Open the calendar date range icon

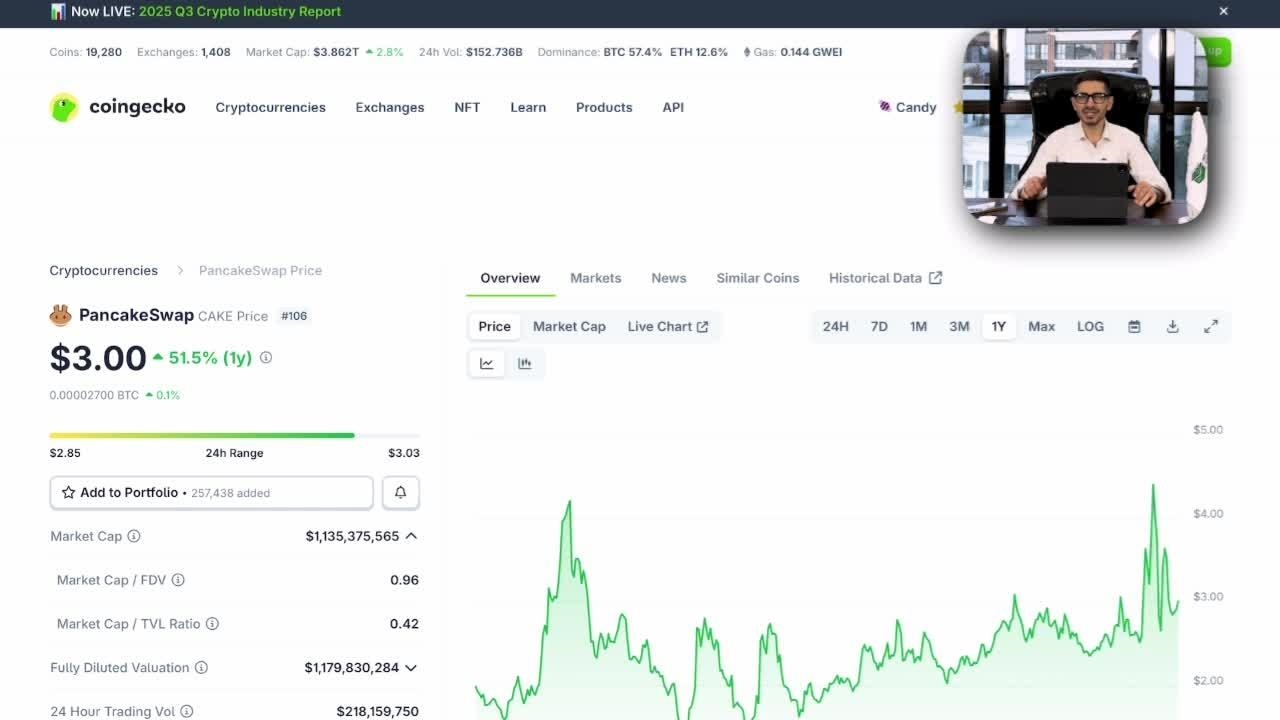pos(1134,327)
